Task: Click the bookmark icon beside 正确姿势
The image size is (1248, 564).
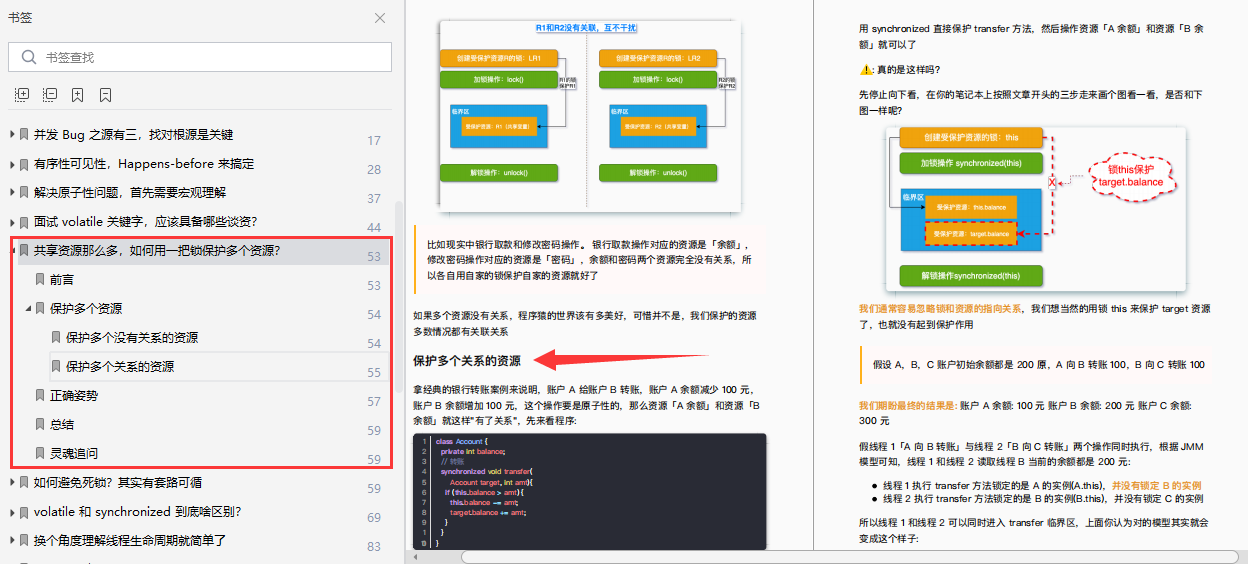Action: click(x=40, y=395)
